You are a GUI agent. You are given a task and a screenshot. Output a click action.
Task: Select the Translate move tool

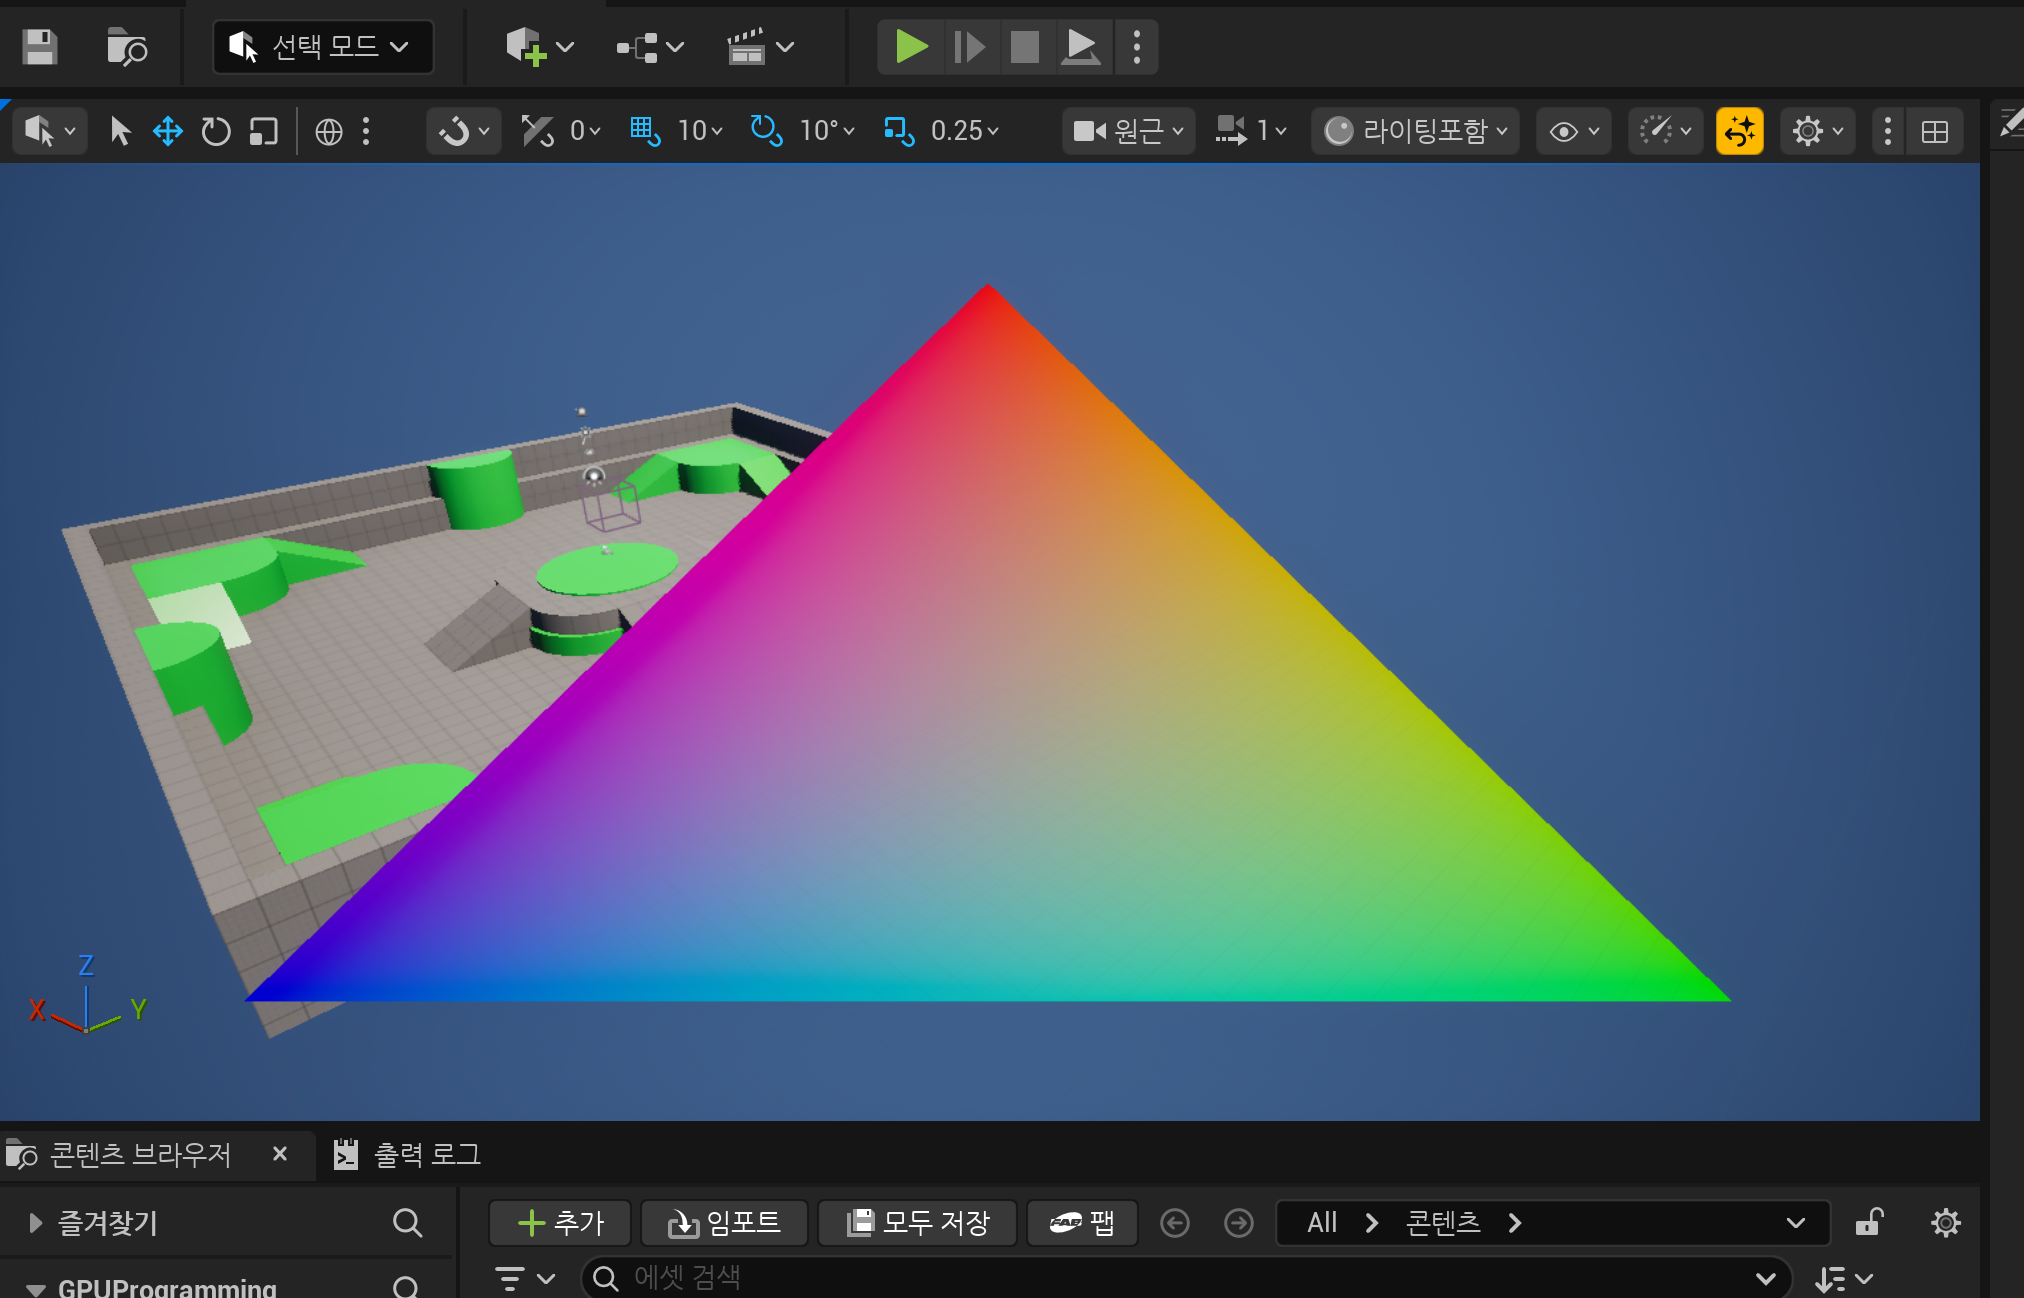pyautogui.click(x=167, y=131)
